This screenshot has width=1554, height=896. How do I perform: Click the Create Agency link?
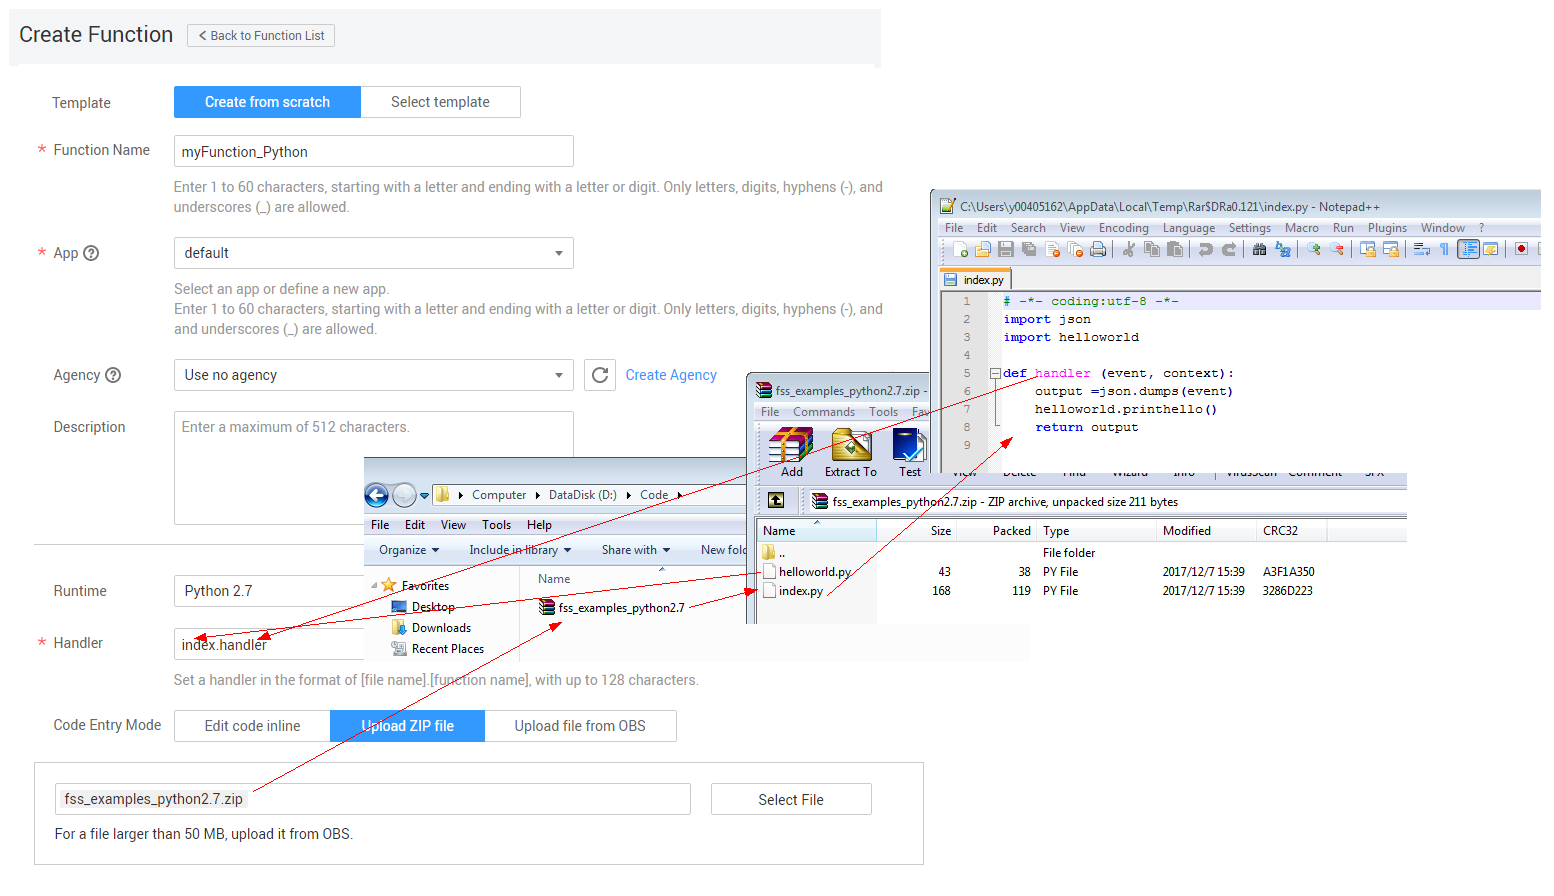coord(671,375)
